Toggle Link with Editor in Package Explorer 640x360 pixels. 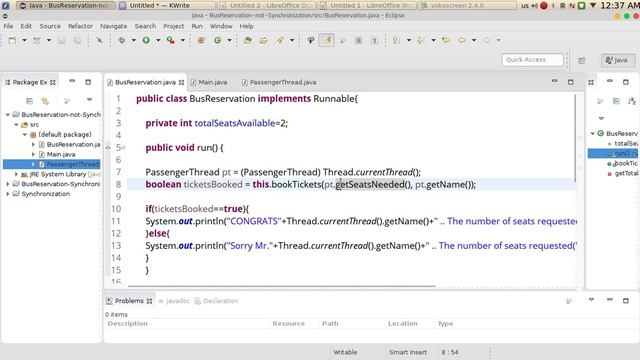pyautogui.click(x=45, y=100)
